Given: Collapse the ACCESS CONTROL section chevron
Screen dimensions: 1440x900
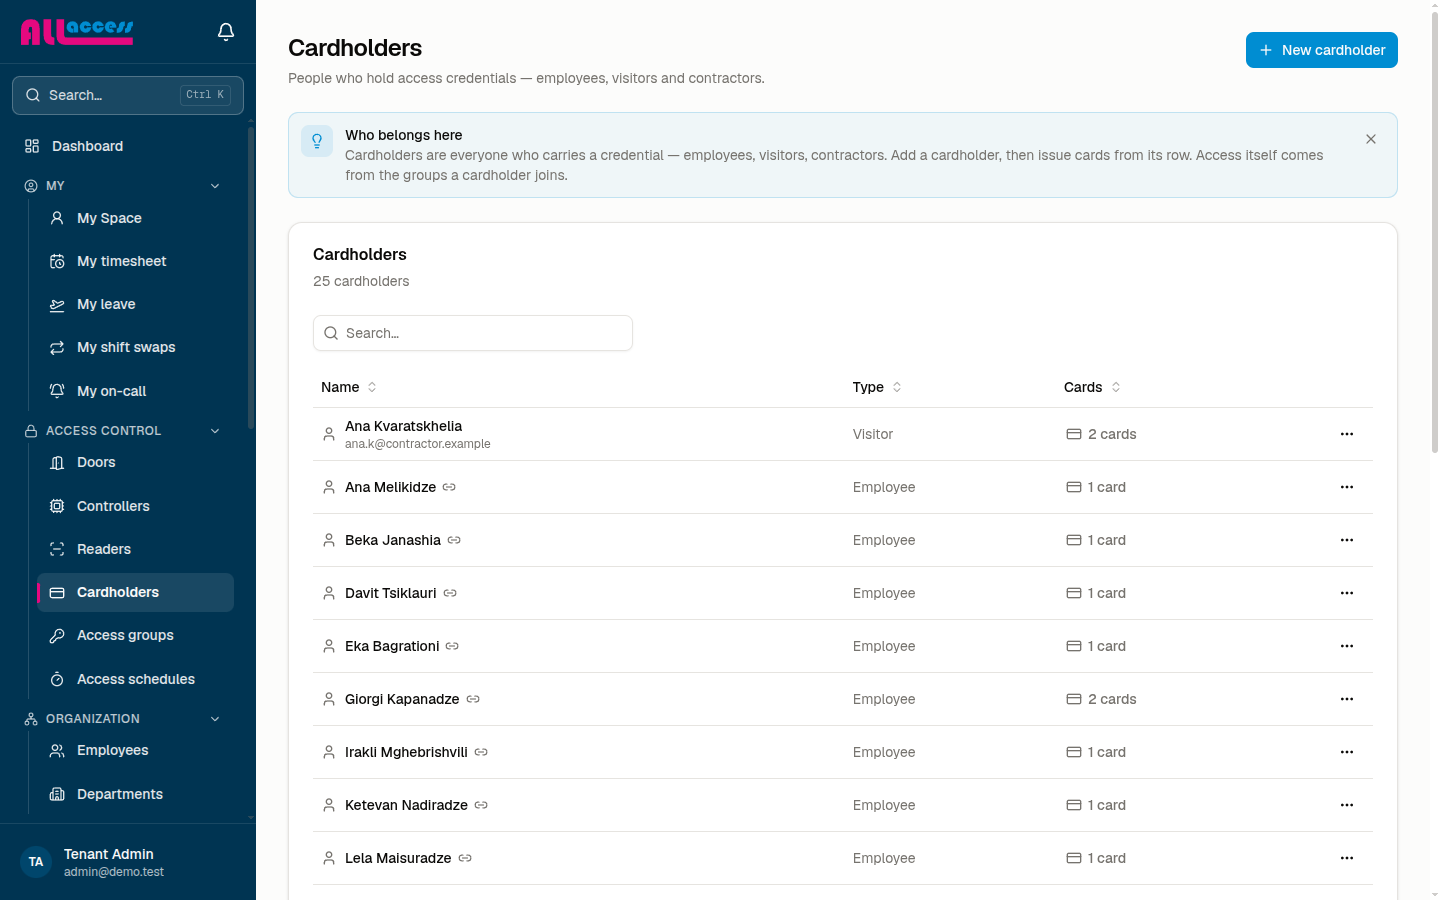Looking at the screenshot, I should (x=215, y=431).
